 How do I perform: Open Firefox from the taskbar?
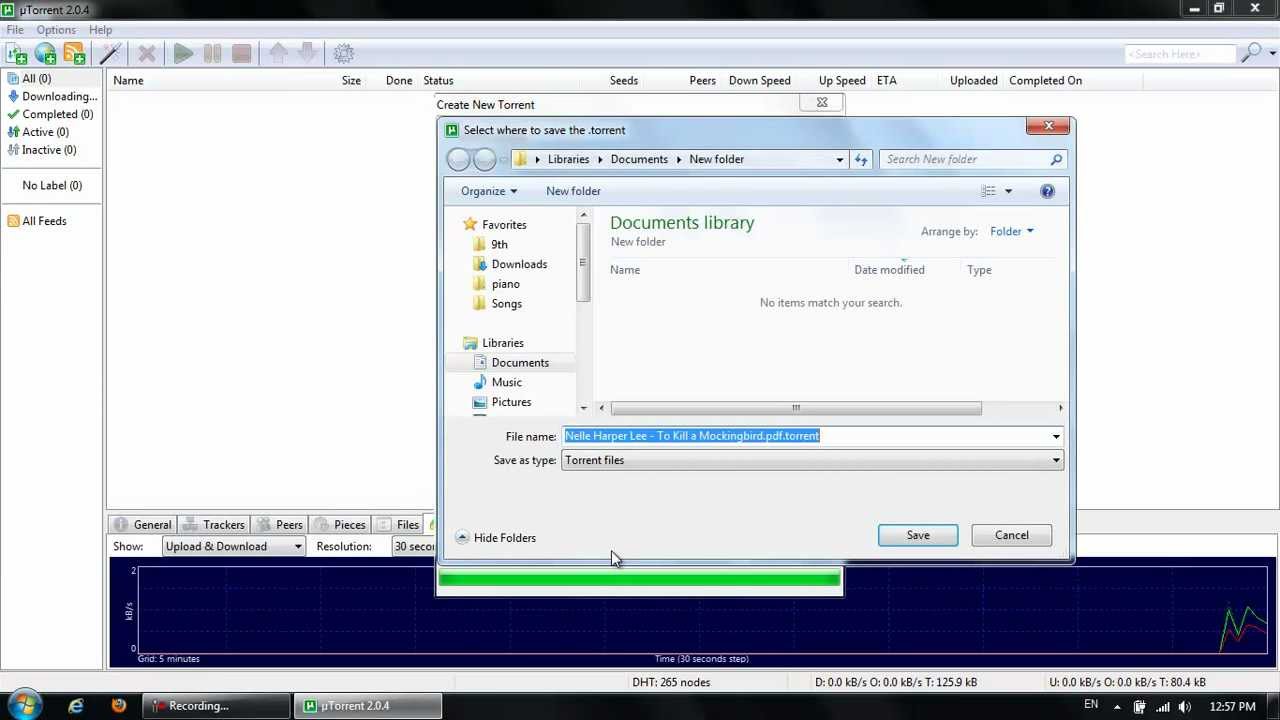pyautogui.click(x=119, y=706)
